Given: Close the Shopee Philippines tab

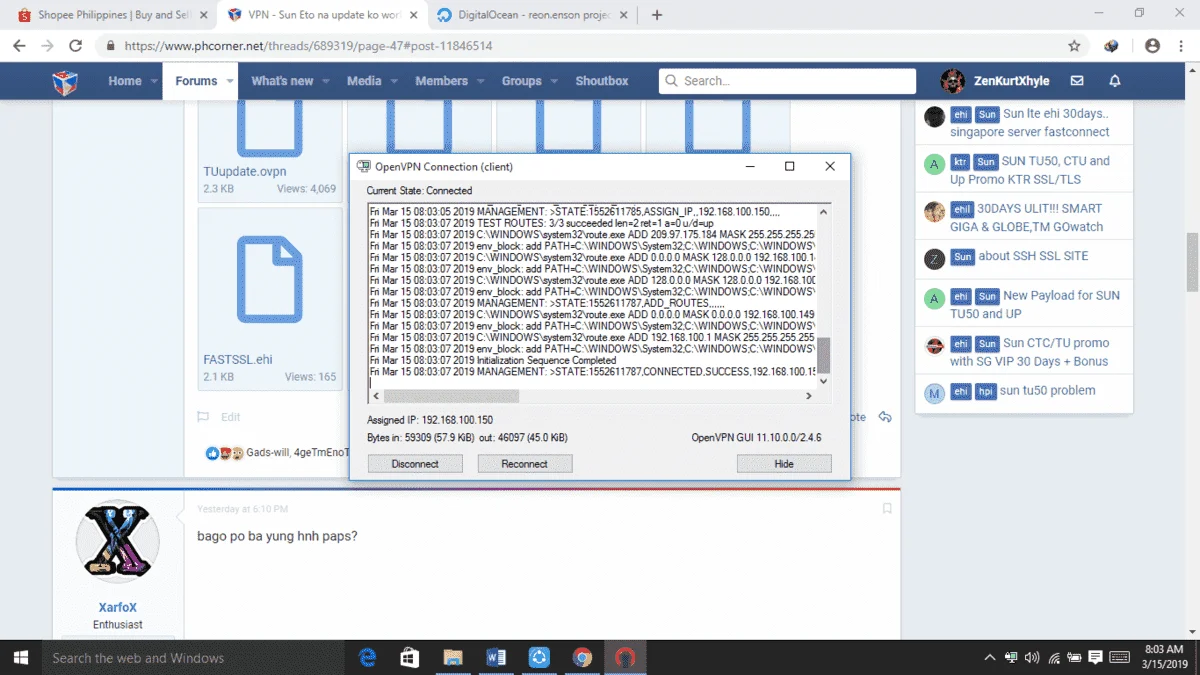Looking at the screenshot, I should 204,15.
